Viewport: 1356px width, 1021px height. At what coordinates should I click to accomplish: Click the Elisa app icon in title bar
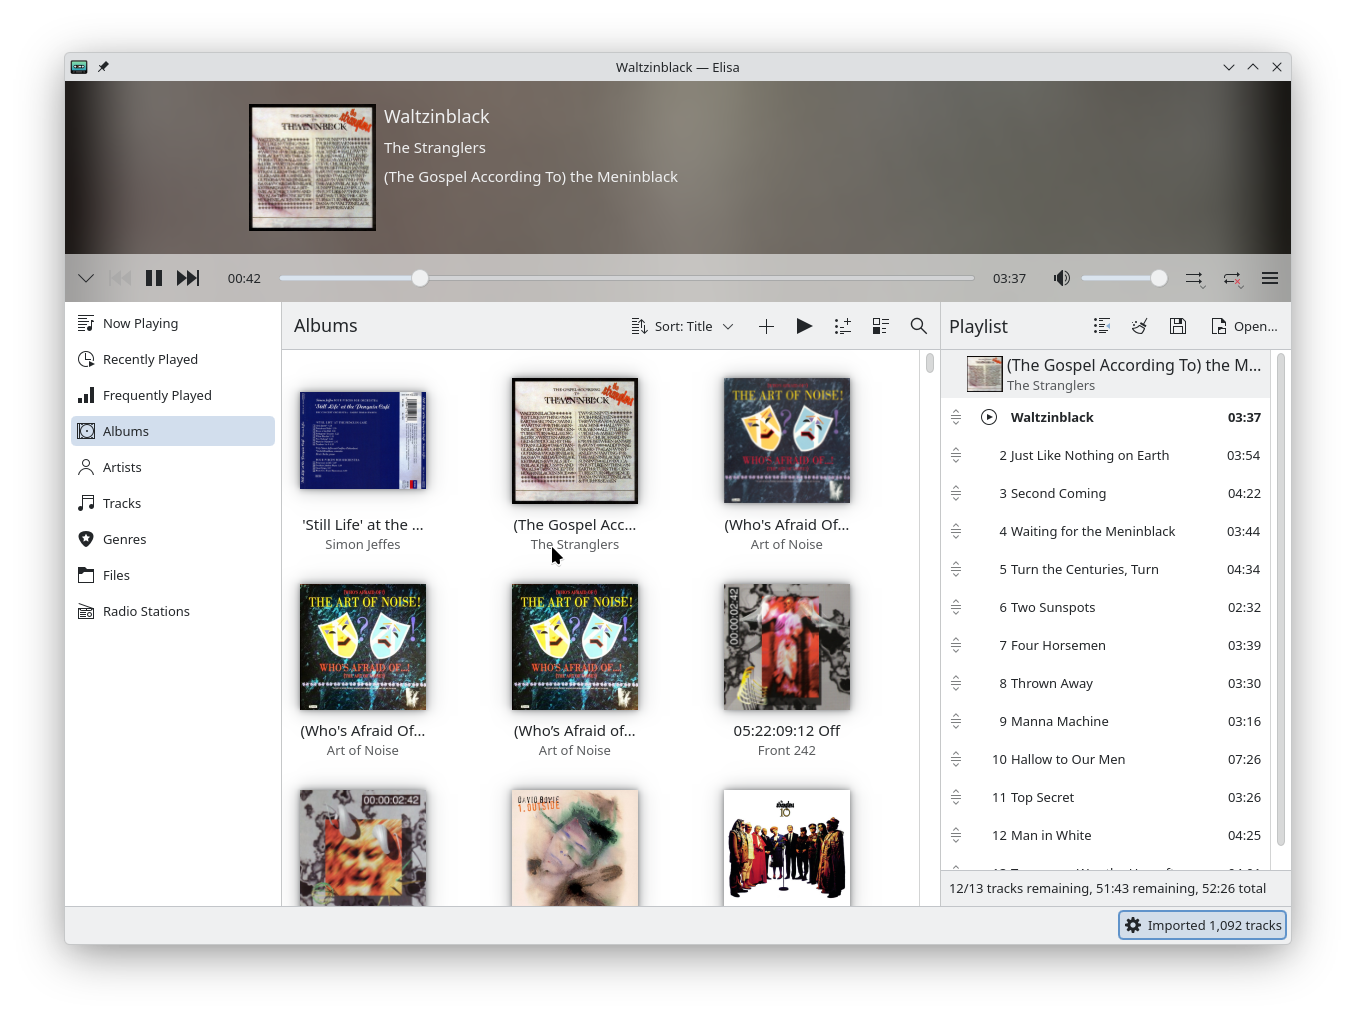pyautogui.click(x=79, y=67)
